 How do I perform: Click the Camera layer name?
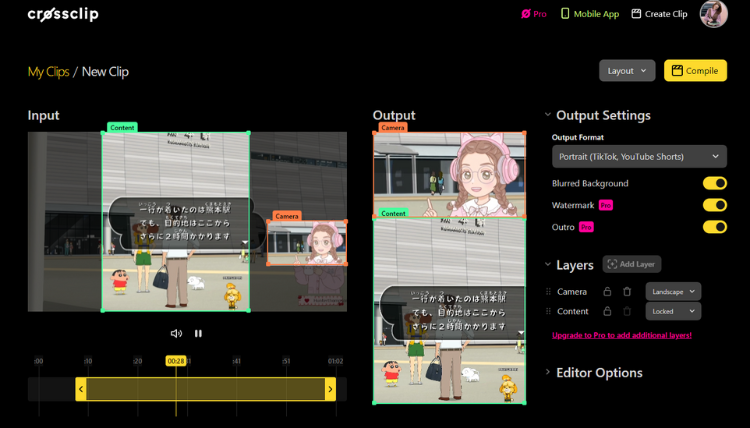pos(572,292)
